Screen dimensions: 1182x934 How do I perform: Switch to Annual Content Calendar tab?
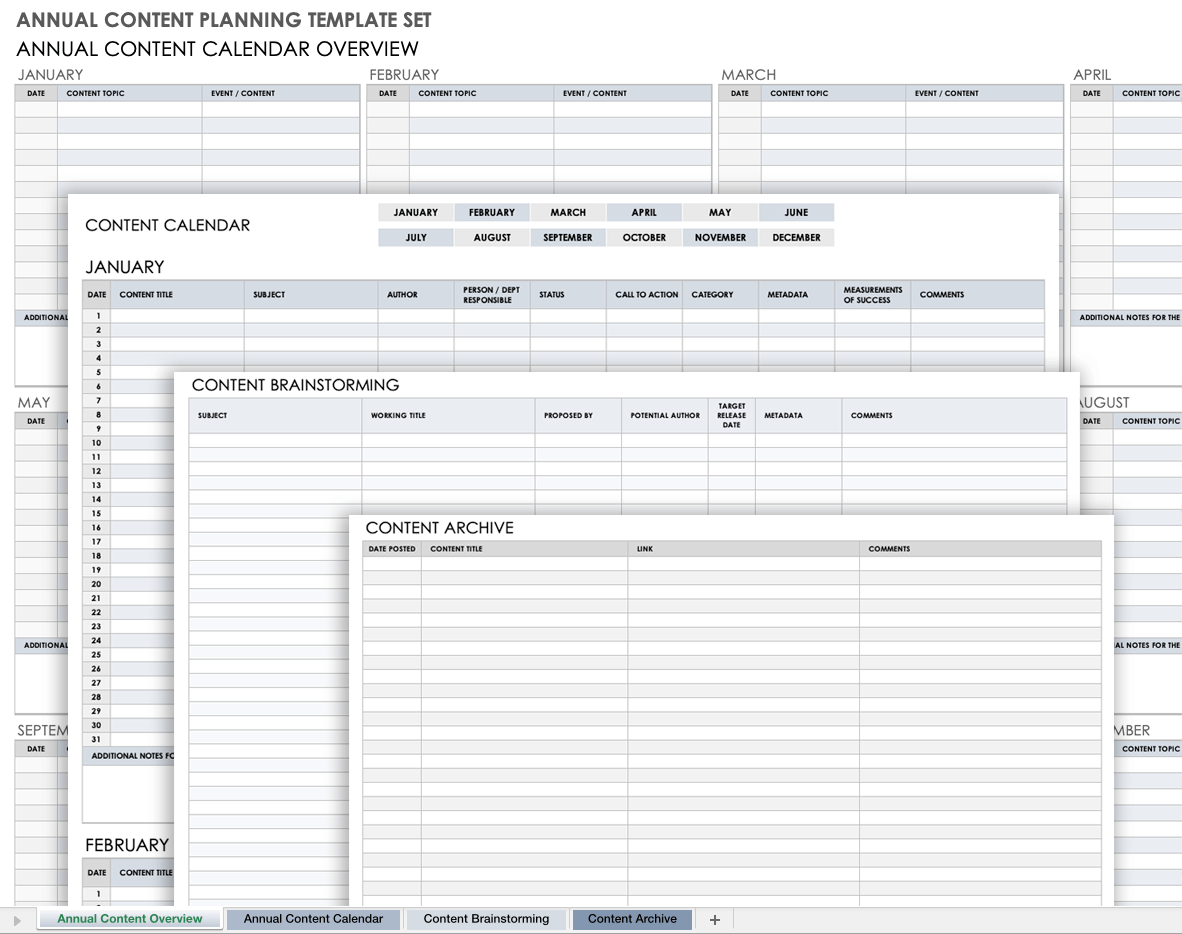313,919
